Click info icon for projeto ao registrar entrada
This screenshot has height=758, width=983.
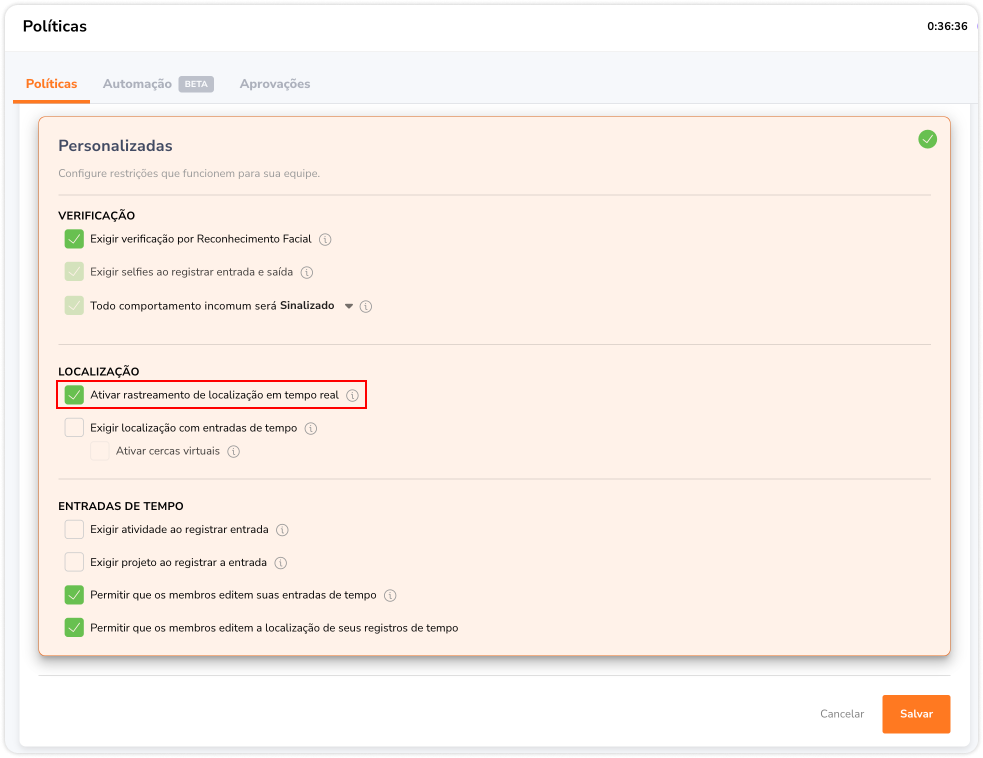coord(281,563)
